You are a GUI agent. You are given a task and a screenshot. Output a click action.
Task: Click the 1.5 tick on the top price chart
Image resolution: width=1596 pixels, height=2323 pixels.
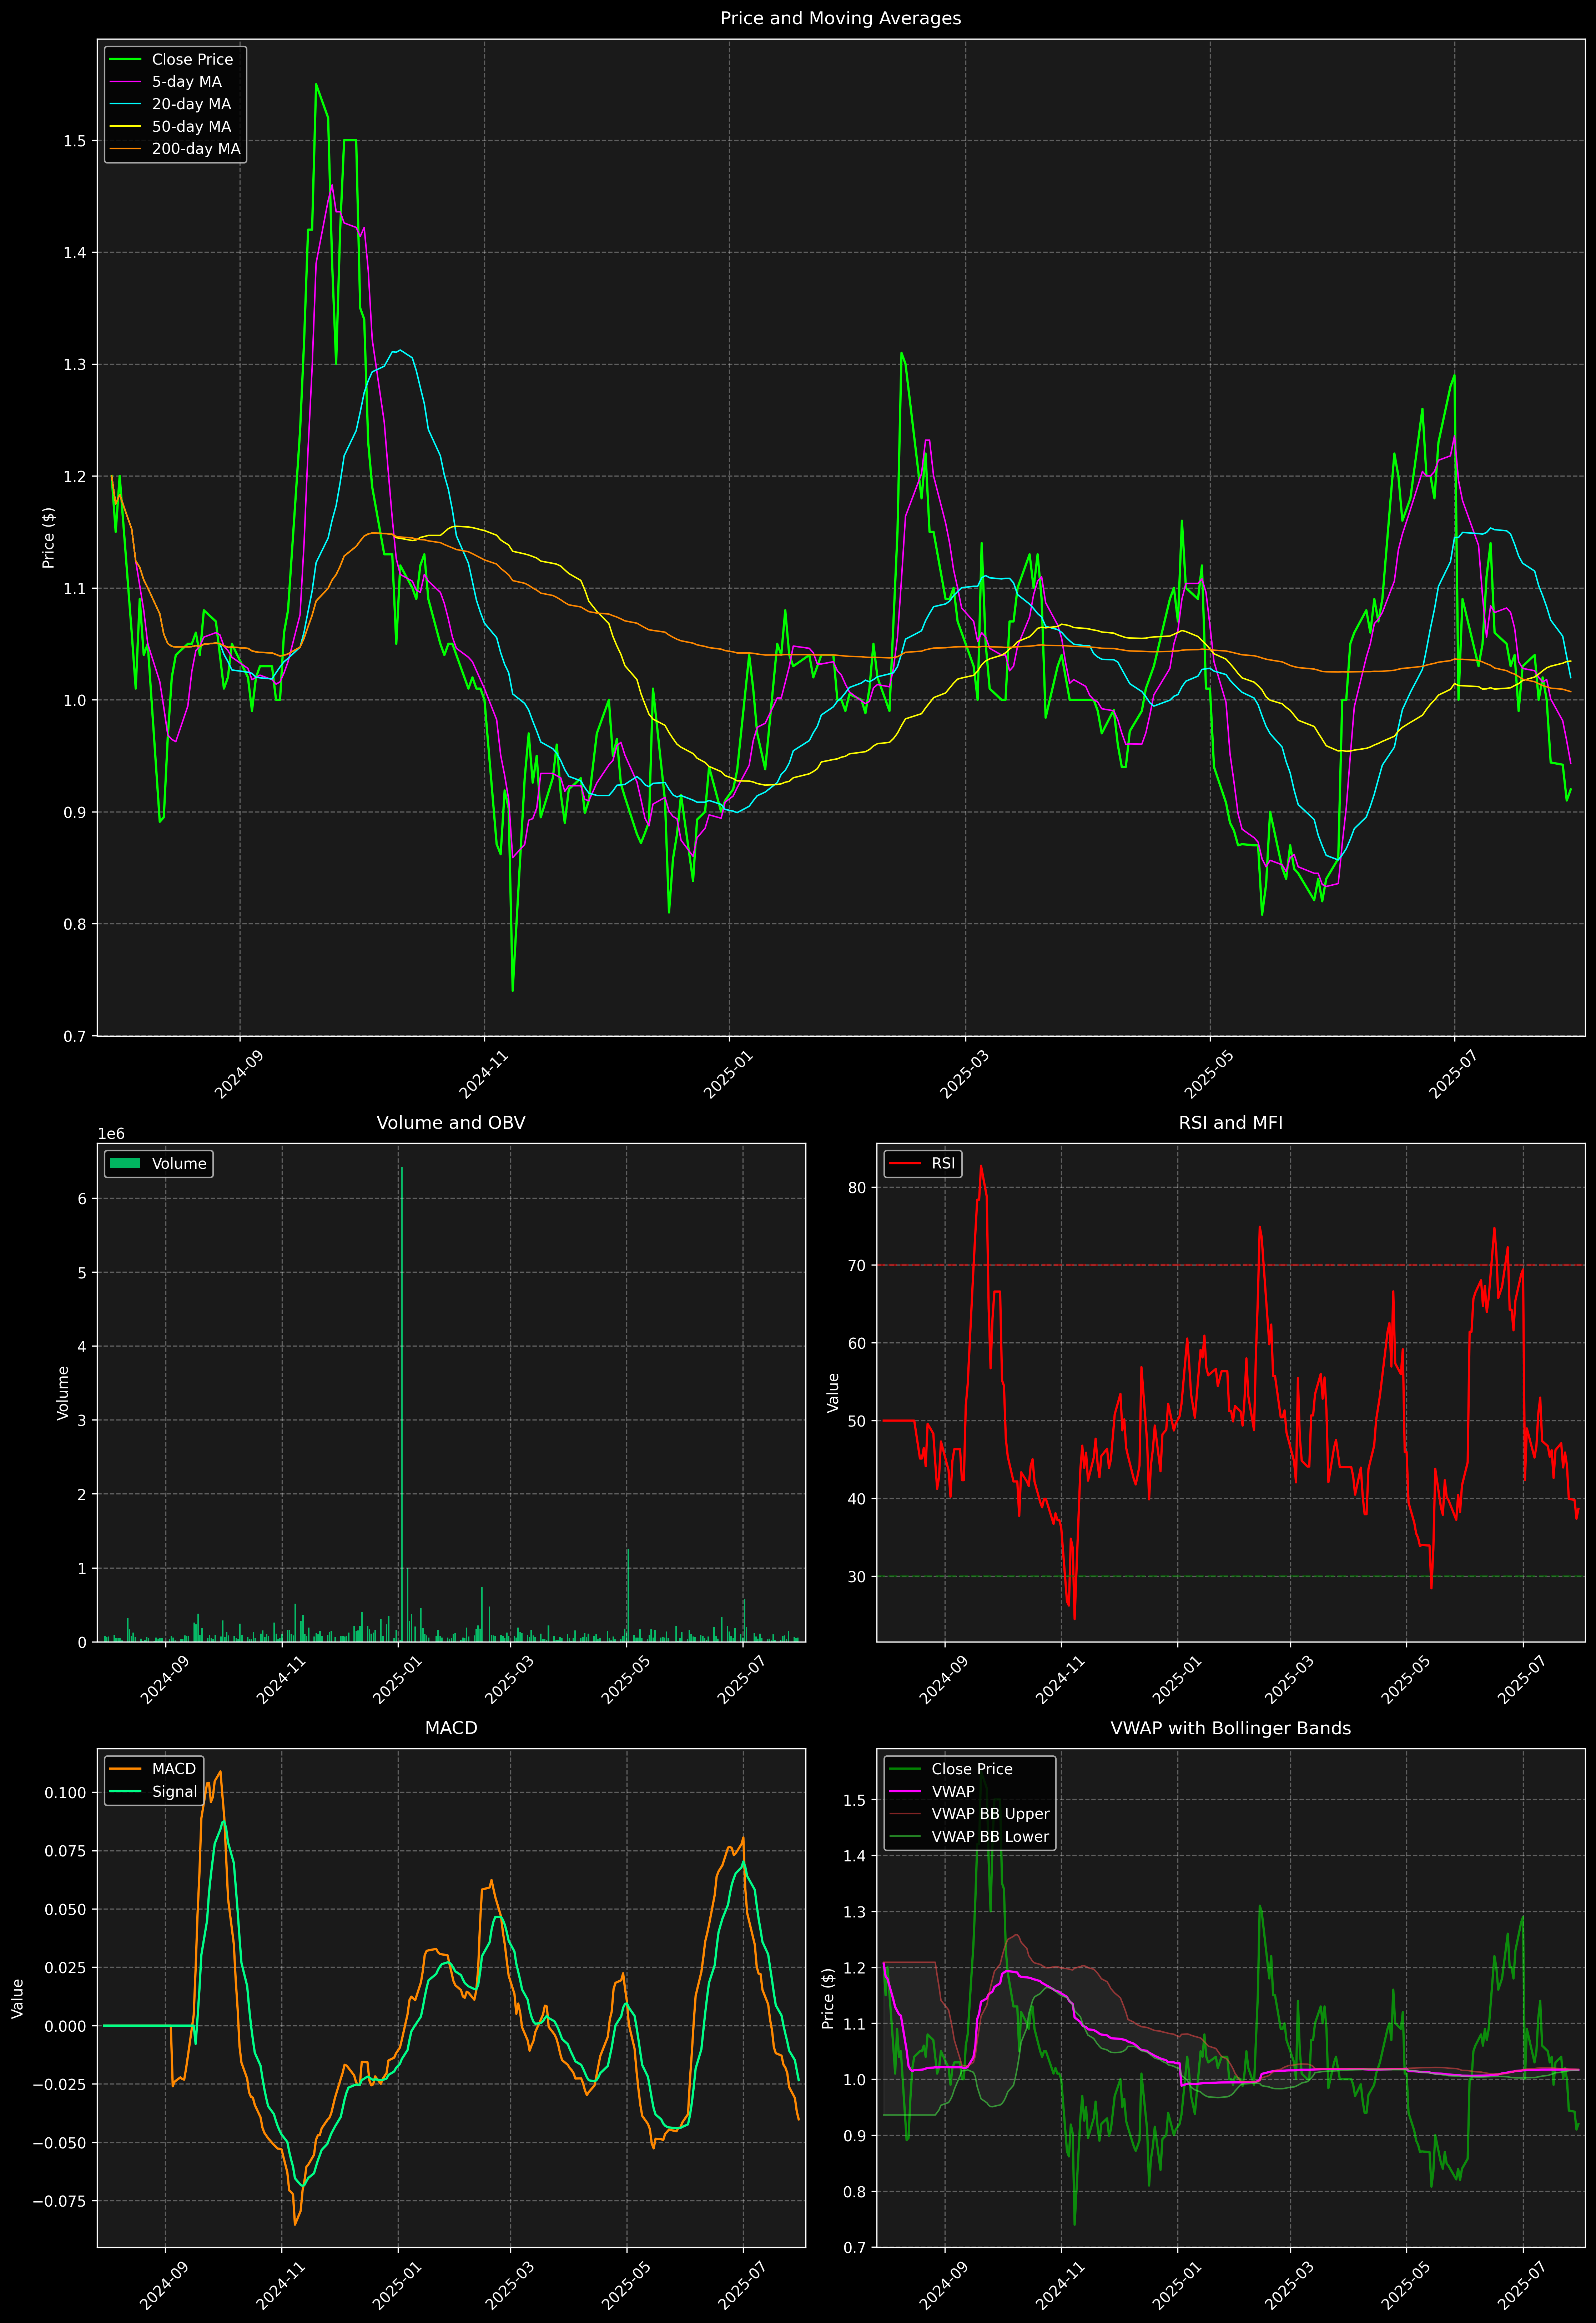[x=75, y=141]
